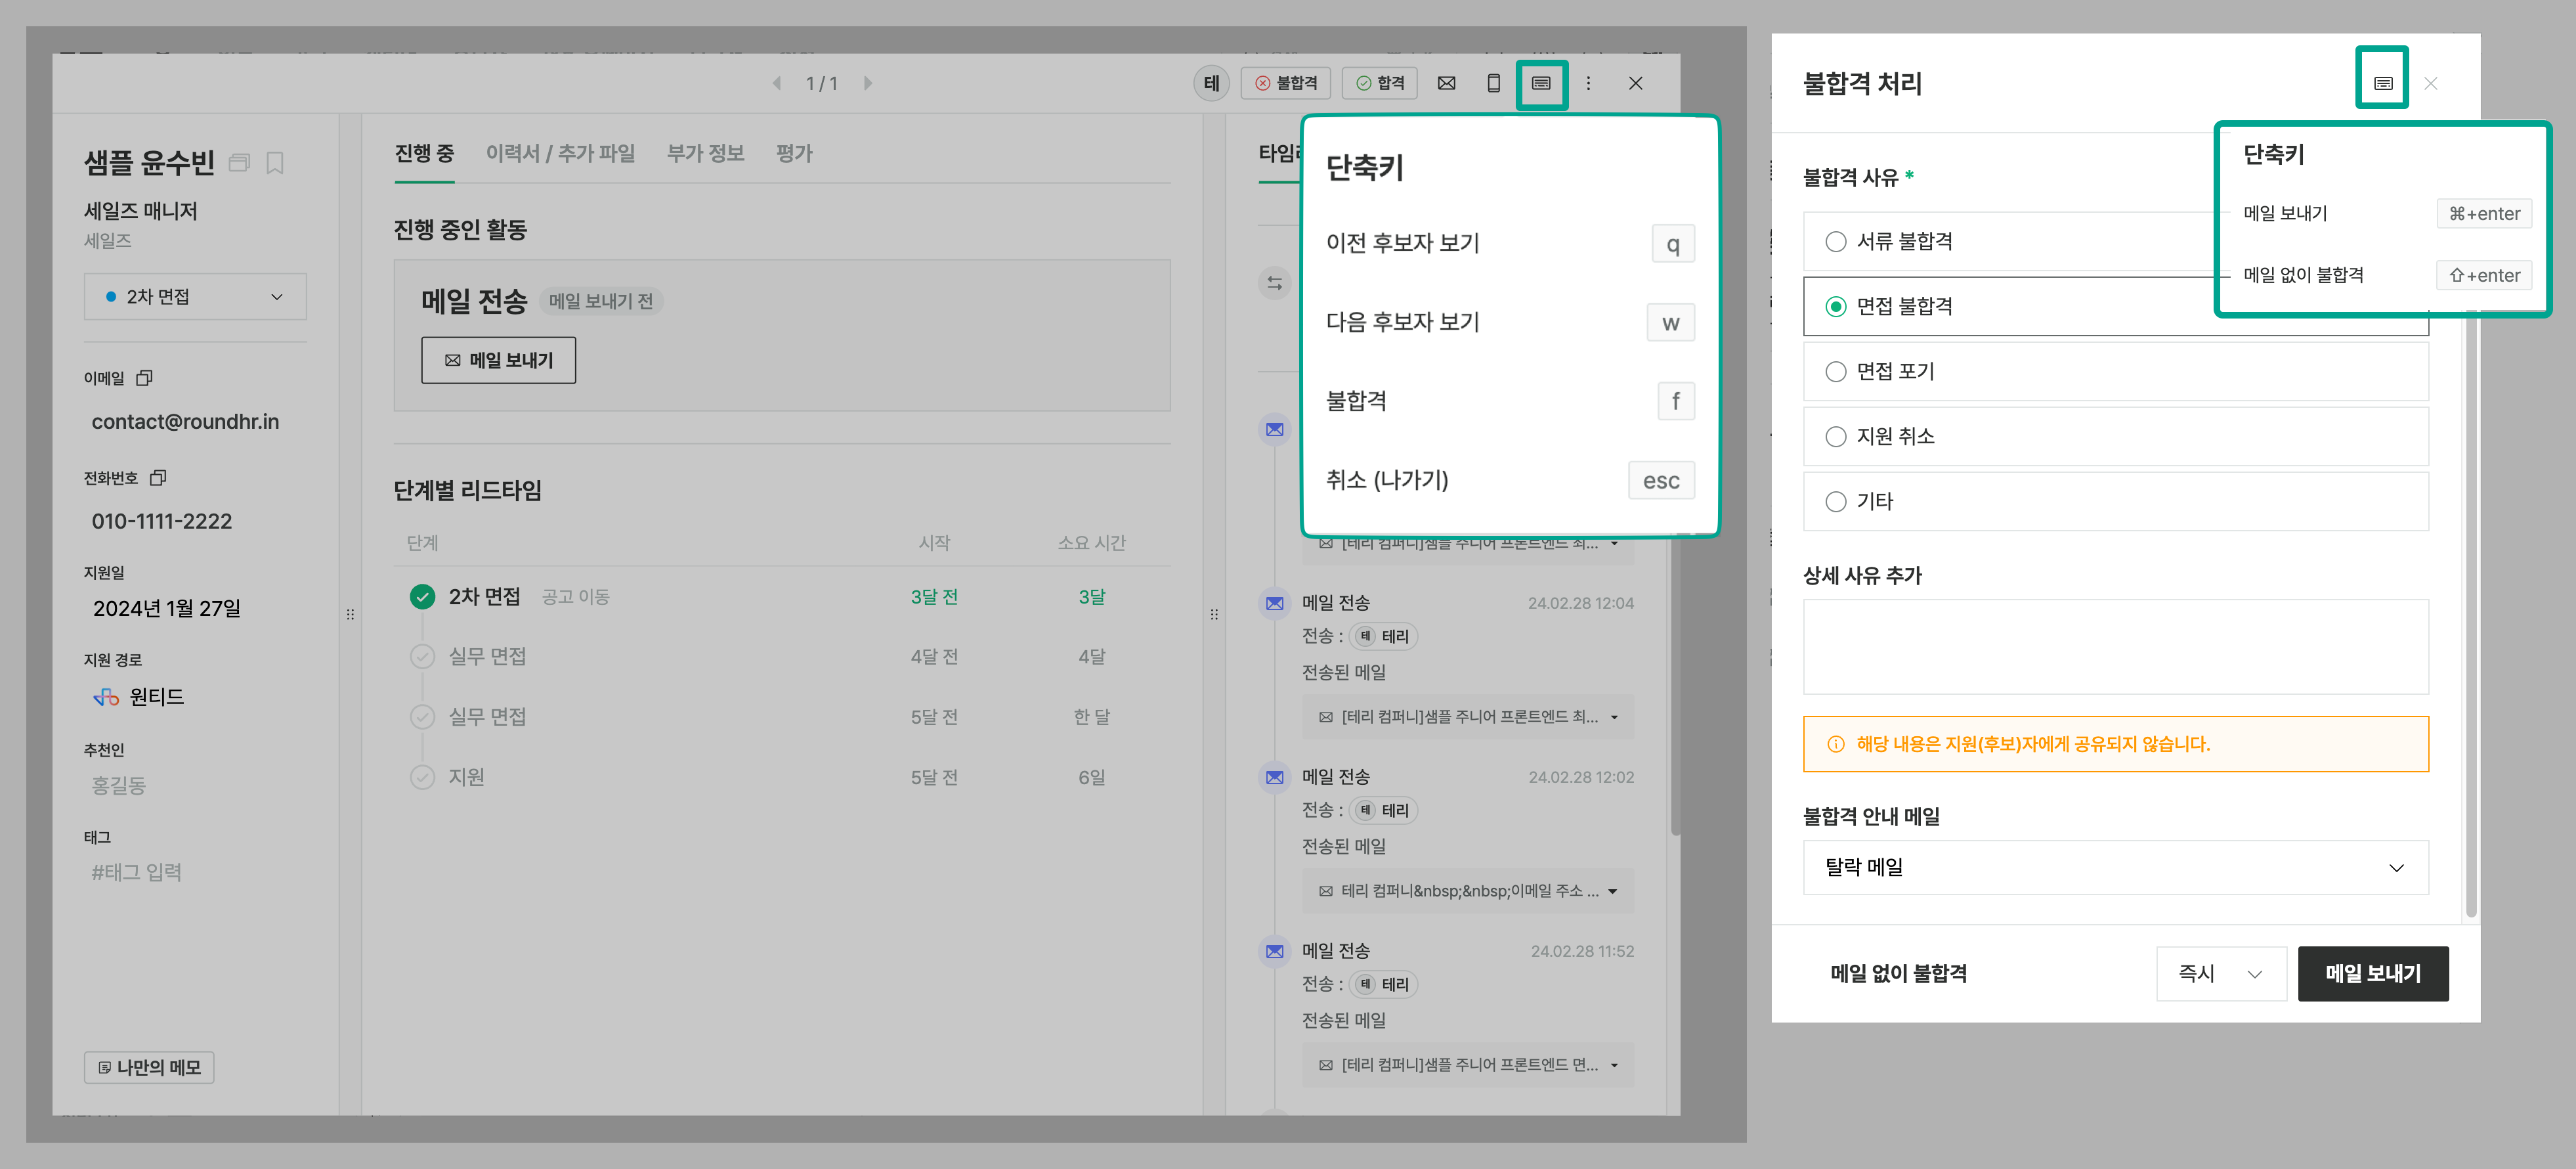Copy phone number using copy icon
Image resolution: width=2576 pixels, height=1169 pixels.
click(158, 478)
